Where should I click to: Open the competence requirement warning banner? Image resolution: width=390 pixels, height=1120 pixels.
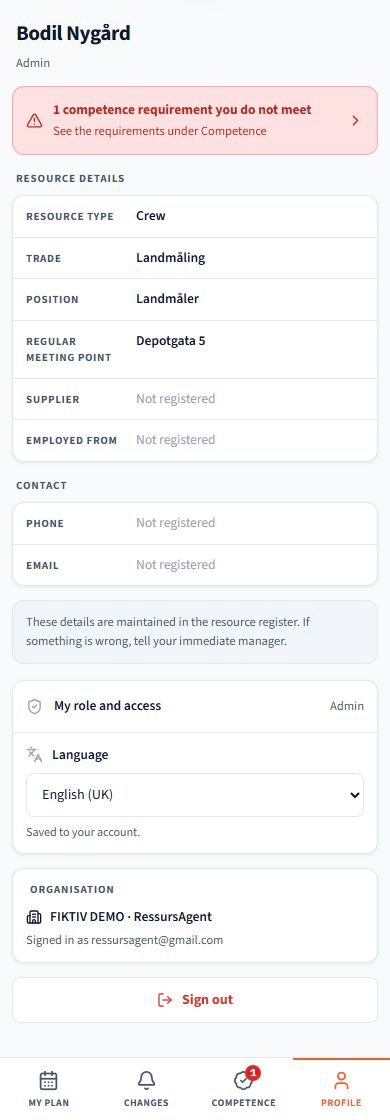(195, 121)
